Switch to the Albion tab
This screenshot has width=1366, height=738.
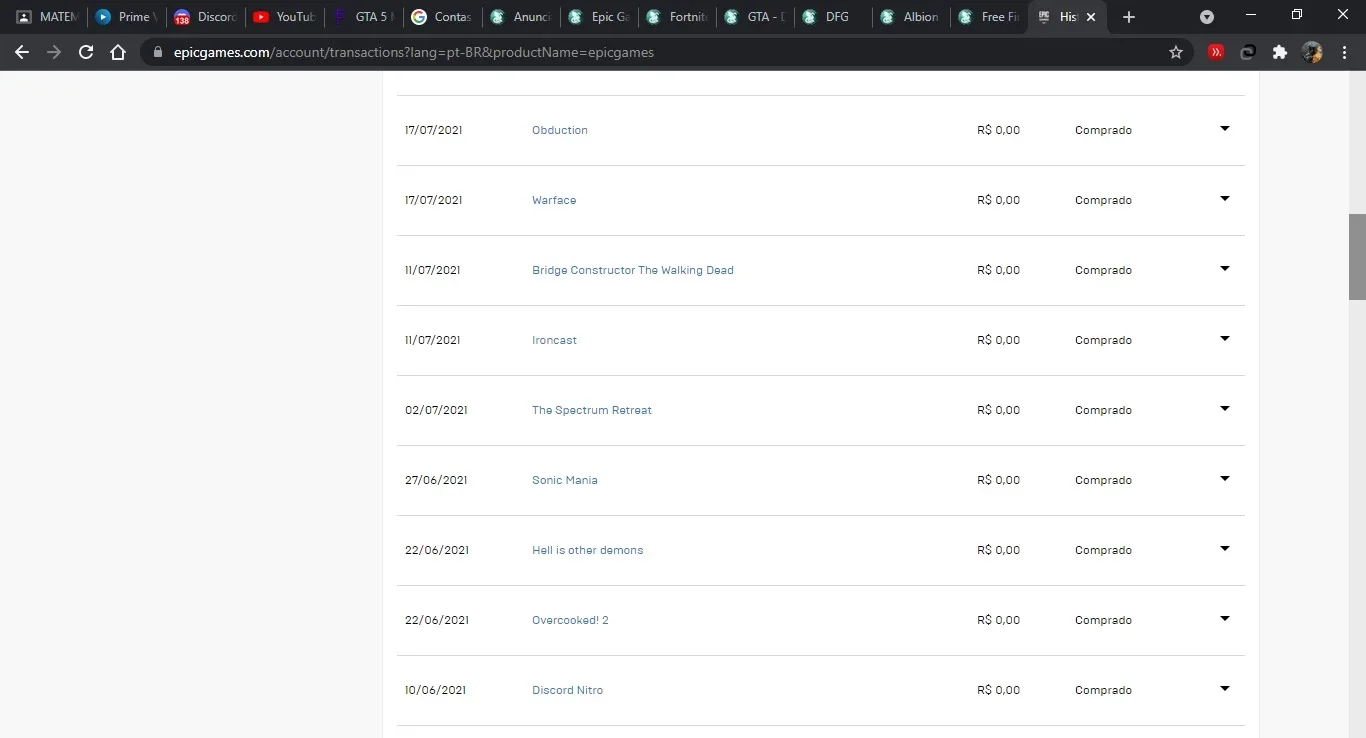(x=910, y=17)
